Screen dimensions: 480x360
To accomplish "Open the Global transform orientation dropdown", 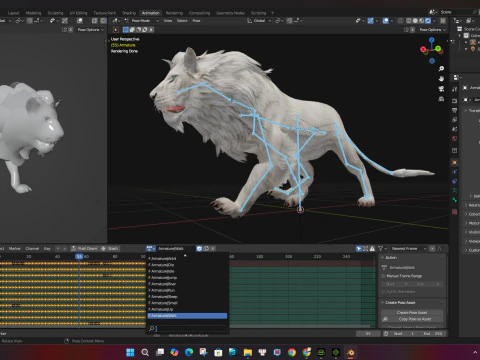I will (x=259, y=21).
